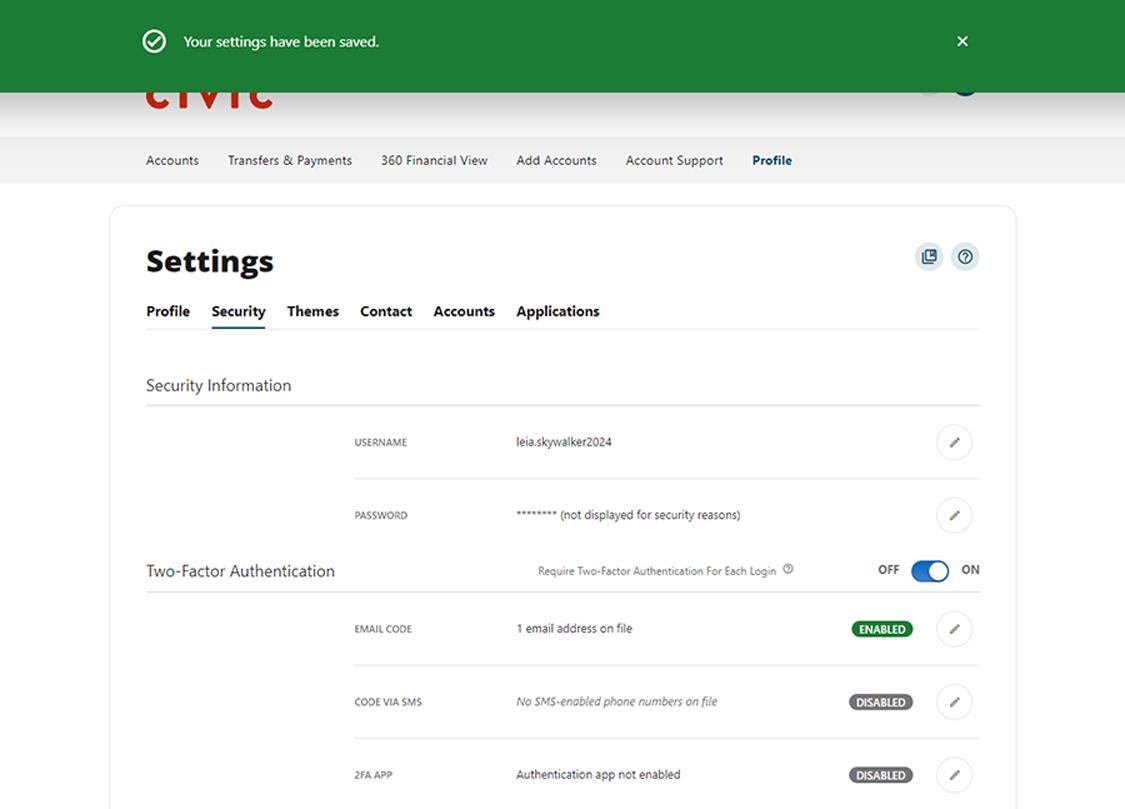Switch to the Profile settings tab
This screenshot has height=809, width=1125.
pyautogui.click(x=168, y=311)
